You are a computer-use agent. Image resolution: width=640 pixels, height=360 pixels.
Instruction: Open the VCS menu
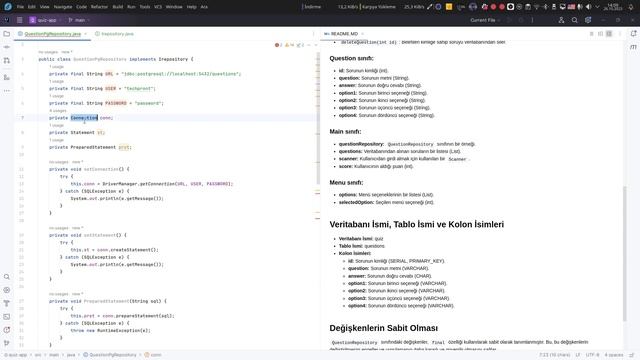click(x=158, y=7)
